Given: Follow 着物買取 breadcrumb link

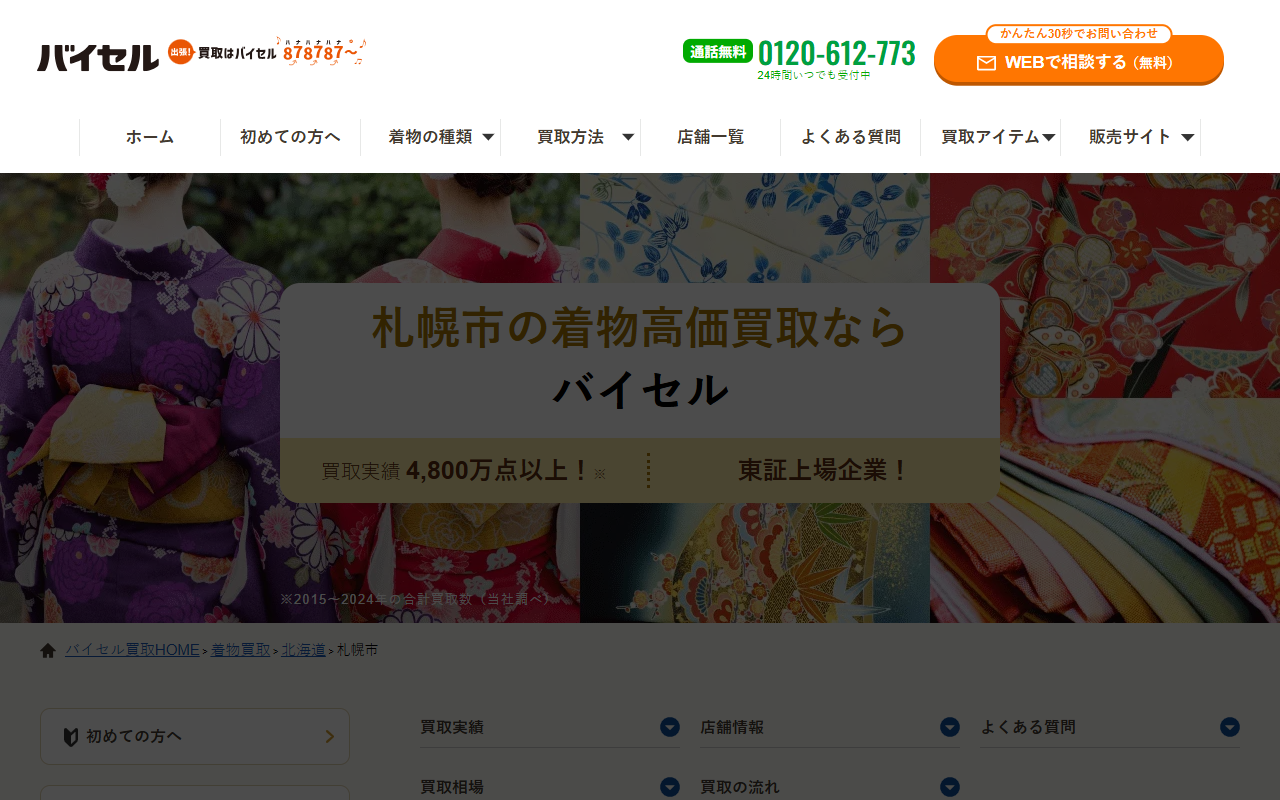Looking at the screenshot, I should (240, 650).
